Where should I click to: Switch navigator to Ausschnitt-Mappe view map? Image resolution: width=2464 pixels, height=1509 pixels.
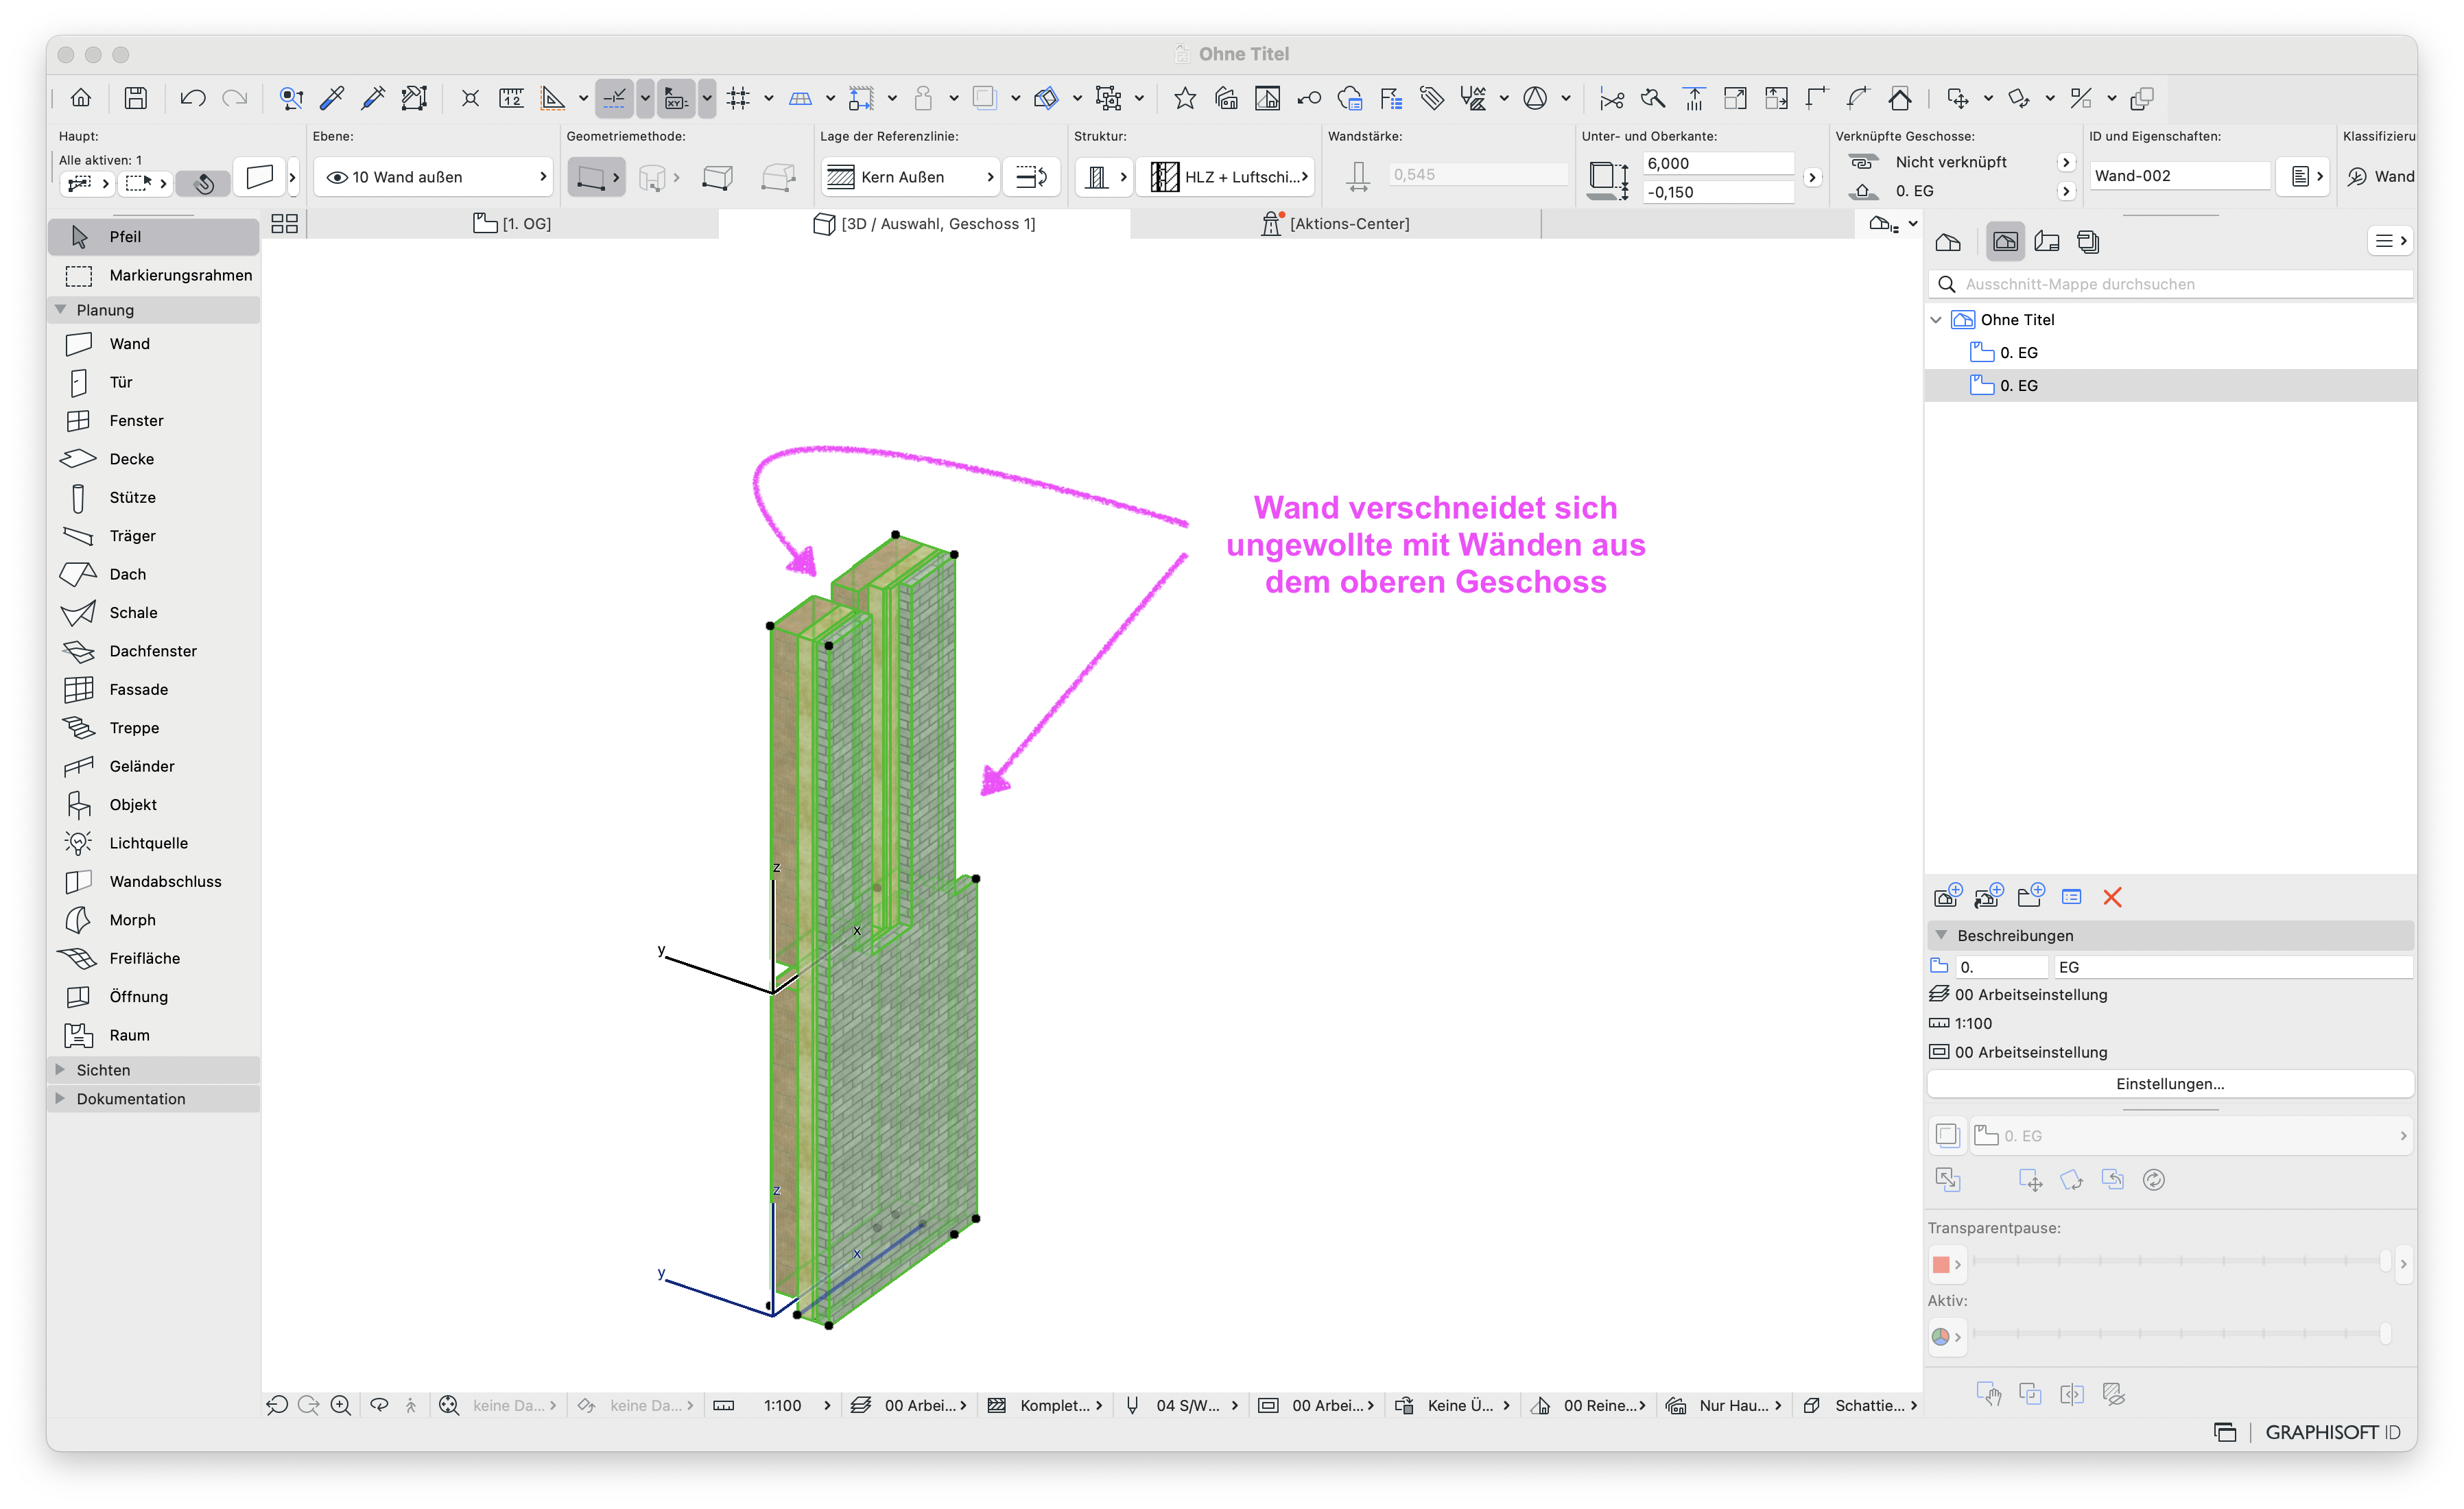[x=2005, y=241]
